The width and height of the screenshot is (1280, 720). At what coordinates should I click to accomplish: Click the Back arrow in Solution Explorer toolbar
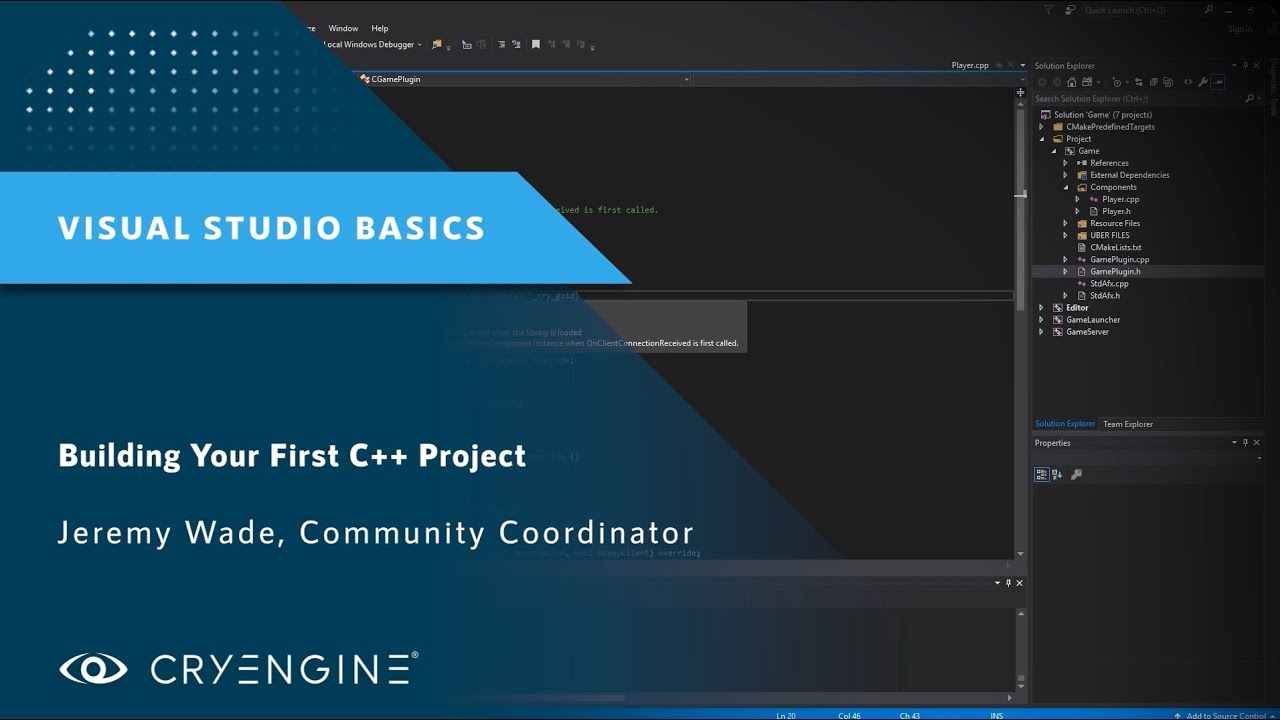1042,82
